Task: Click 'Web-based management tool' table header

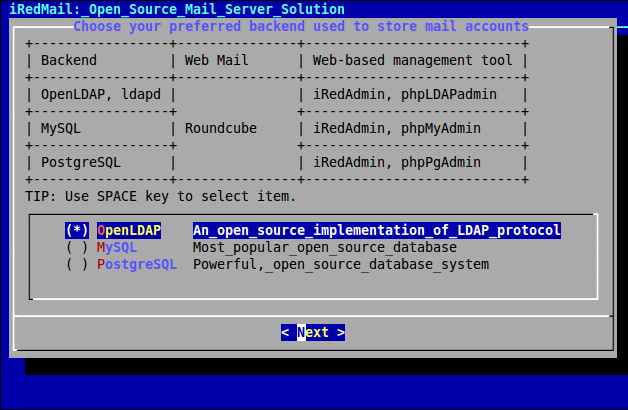Action: [413, 60]
